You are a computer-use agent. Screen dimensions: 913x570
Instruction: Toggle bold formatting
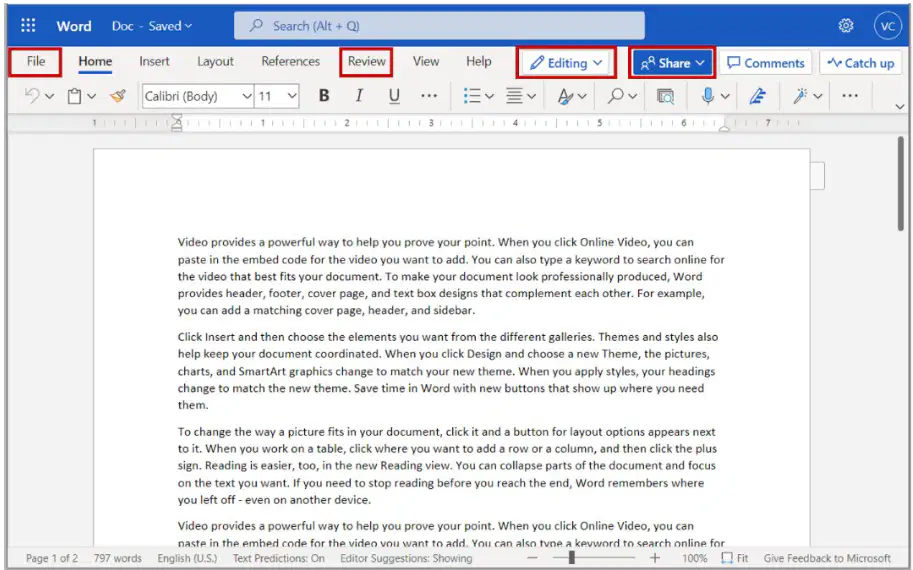pos(324,95)
